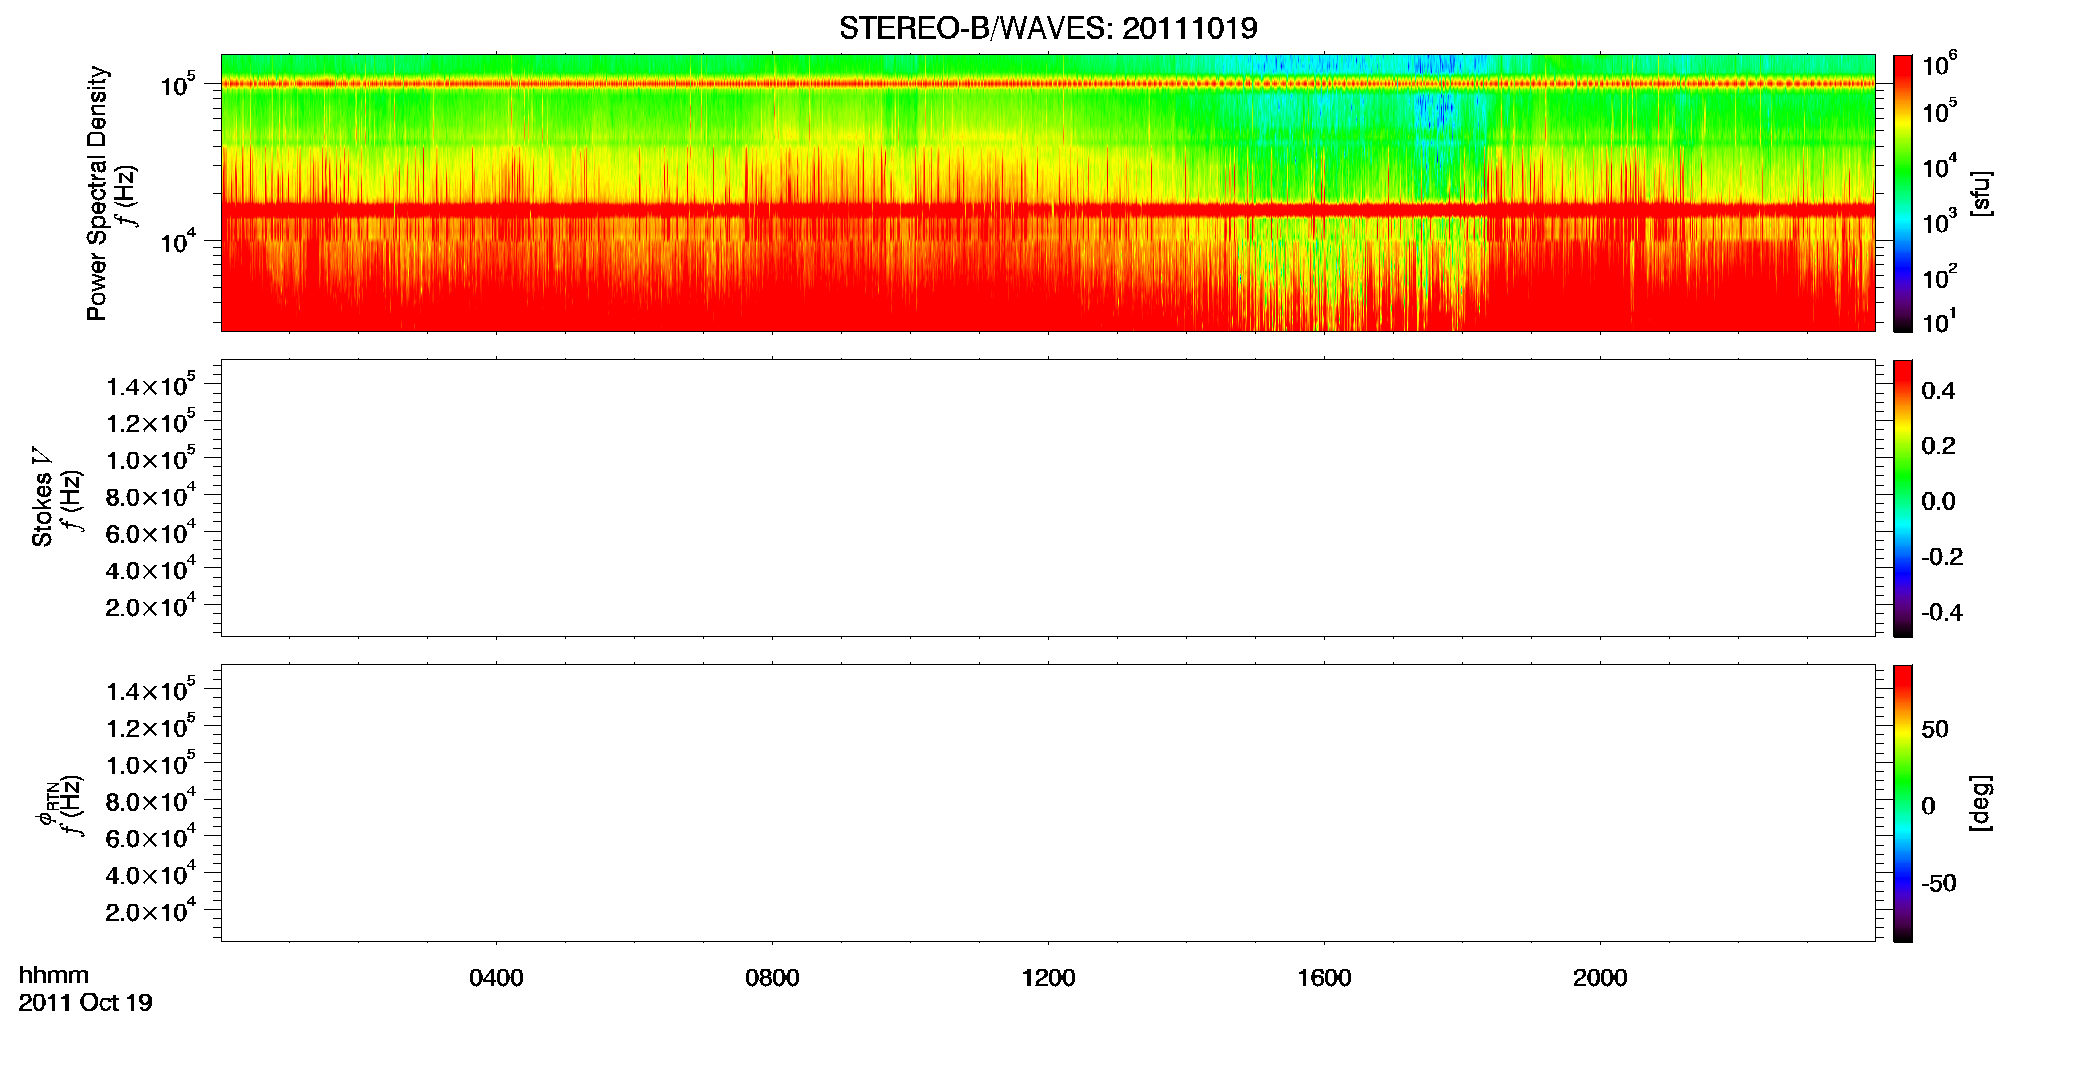
Task: Click the 0.2 label on Stokes colorbar
Action: [x=1938, y=445]
